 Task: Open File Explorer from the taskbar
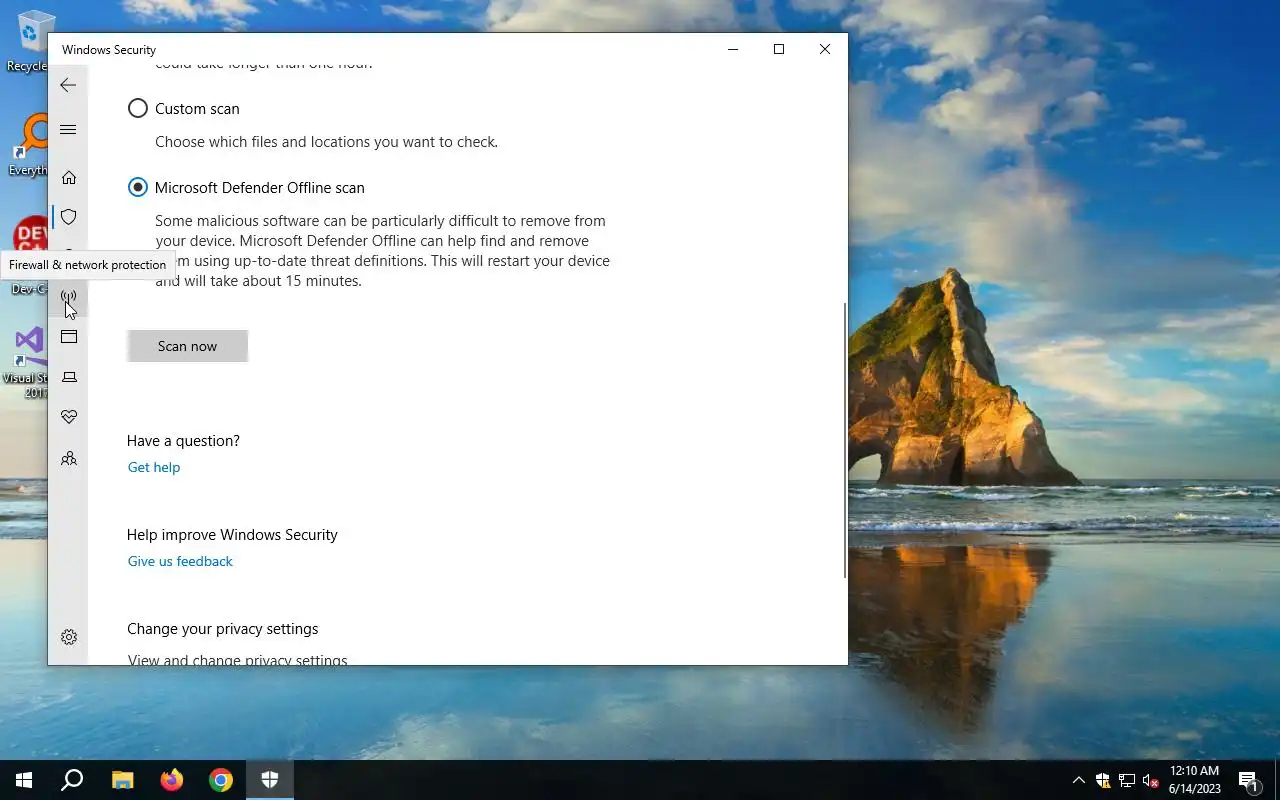(x=123, y=780)
